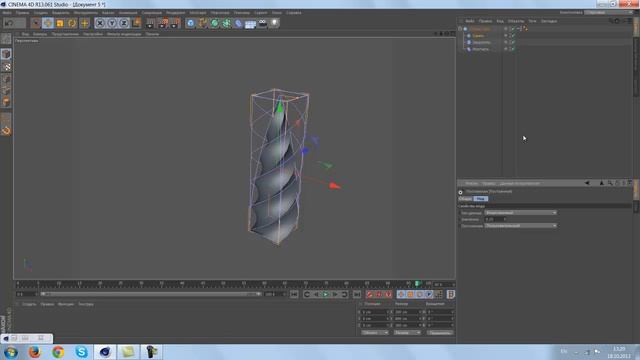Toggle green checkmark of second object row
The width and height of the screenshot is (640, 360).
513,36
